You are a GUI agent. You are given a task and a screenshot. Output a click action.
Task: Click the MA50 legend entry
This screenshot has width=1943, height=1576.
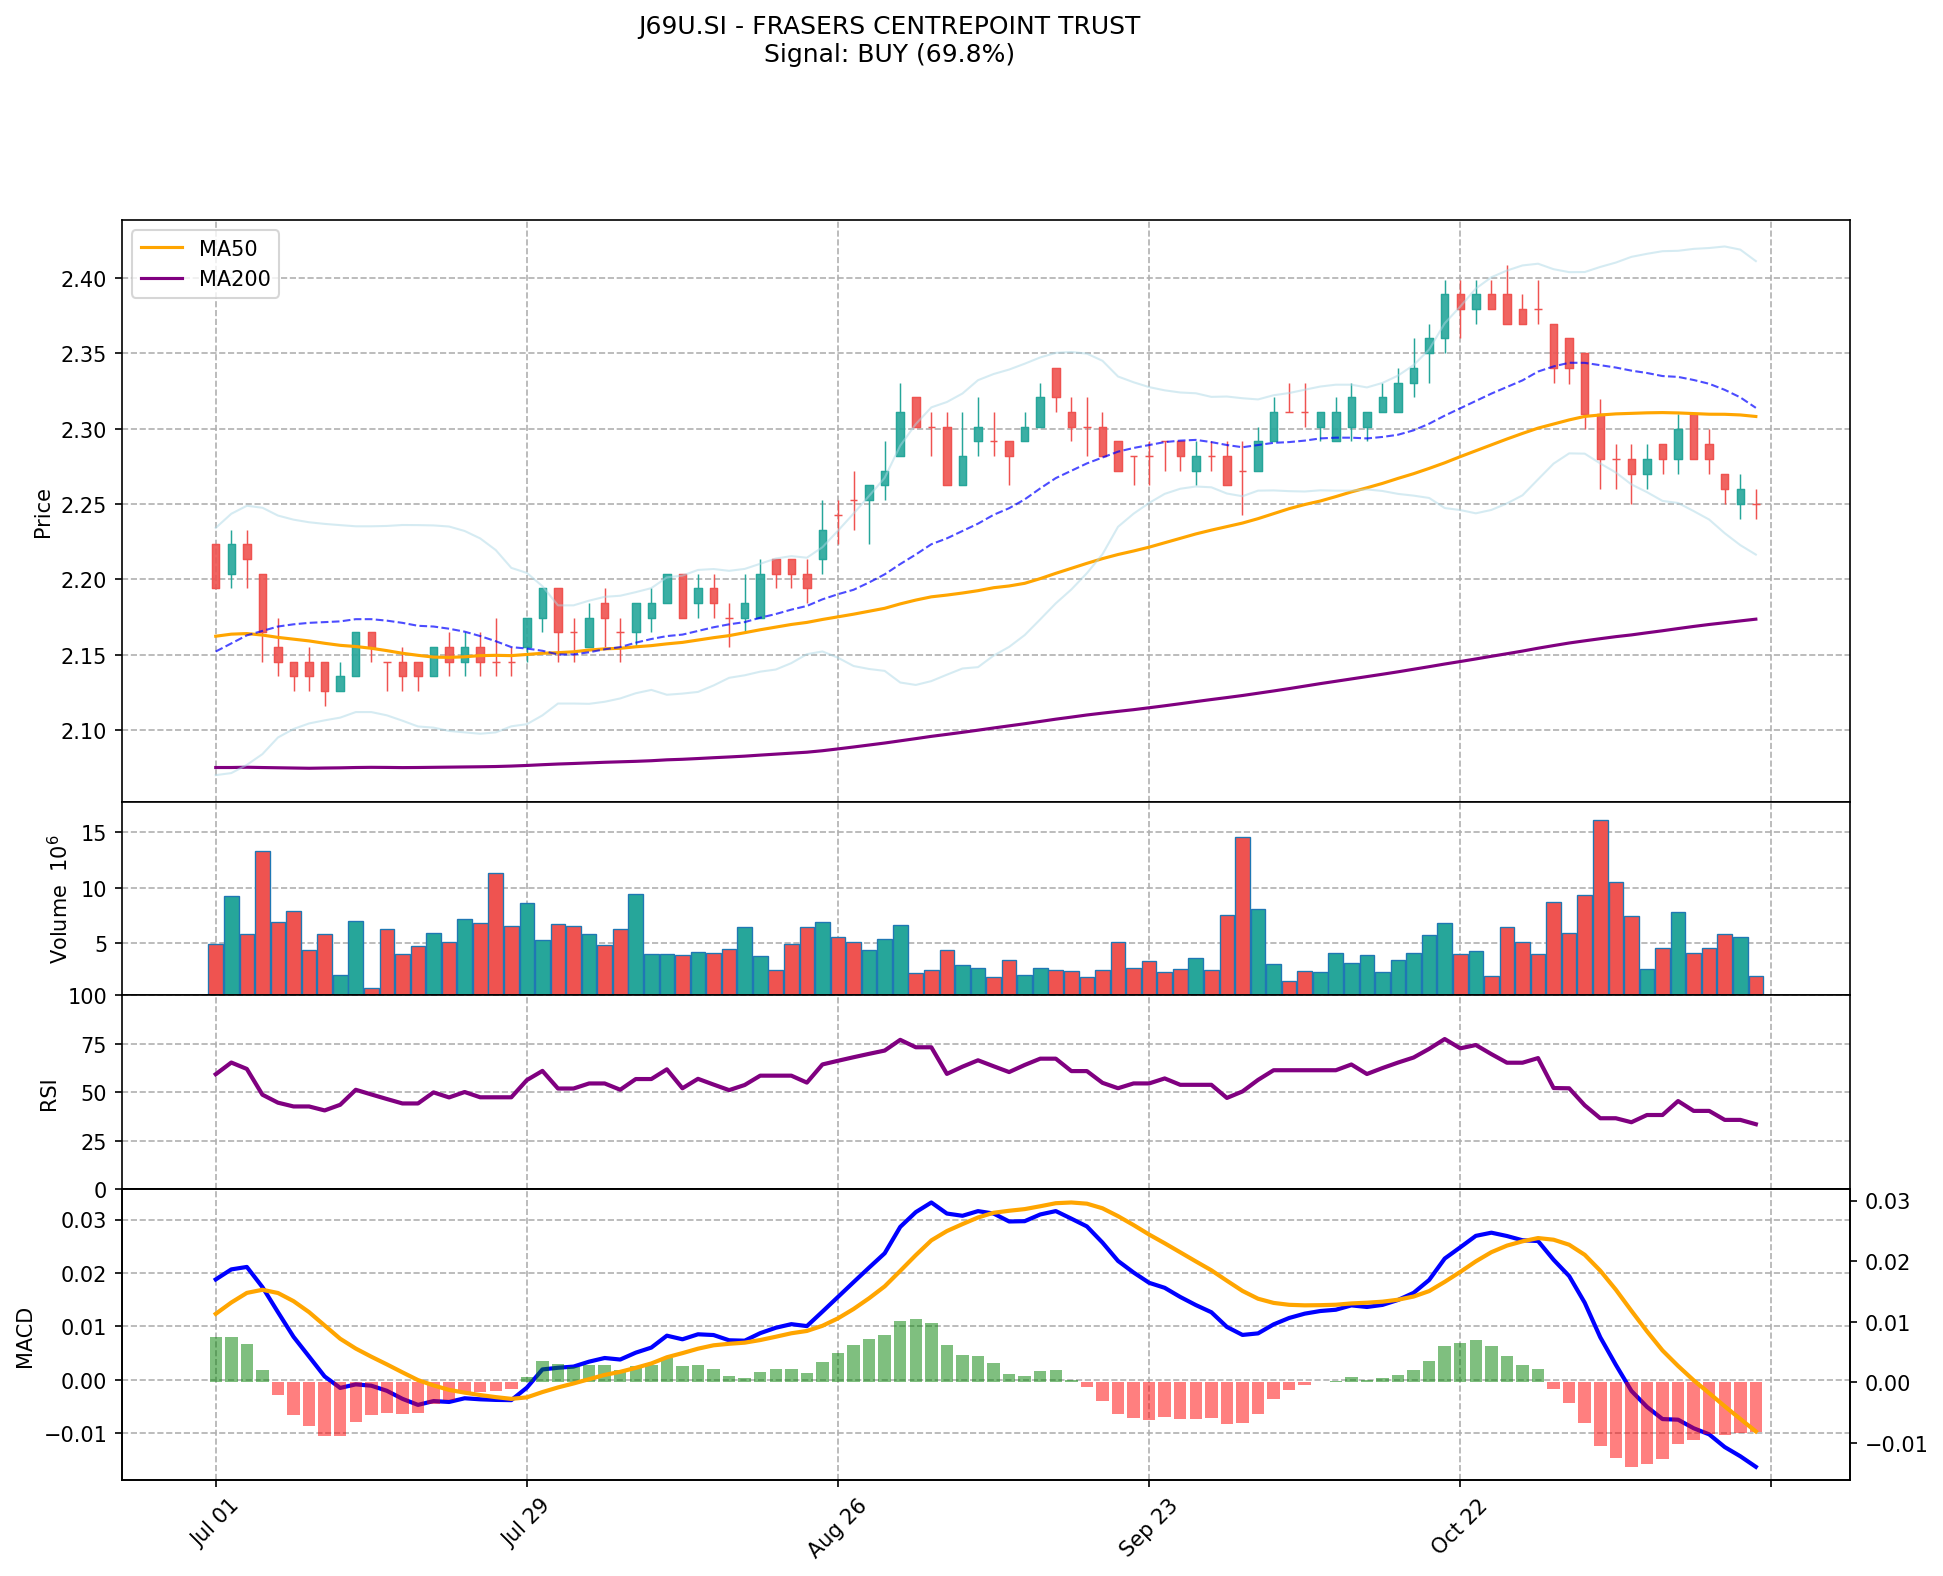[227, 249]
